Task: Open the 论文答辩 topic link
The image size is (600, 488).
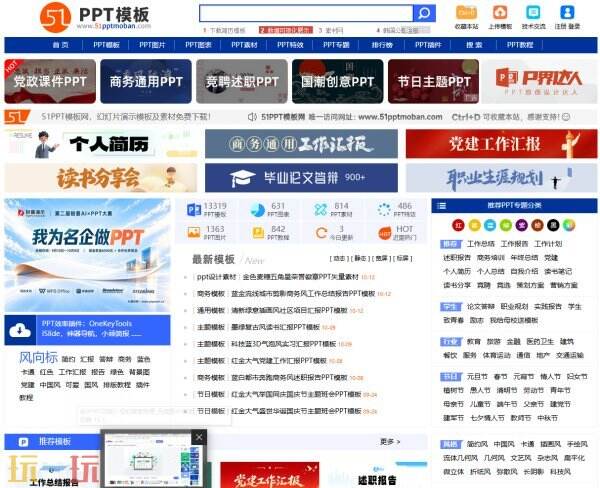Action: [481, 307]
